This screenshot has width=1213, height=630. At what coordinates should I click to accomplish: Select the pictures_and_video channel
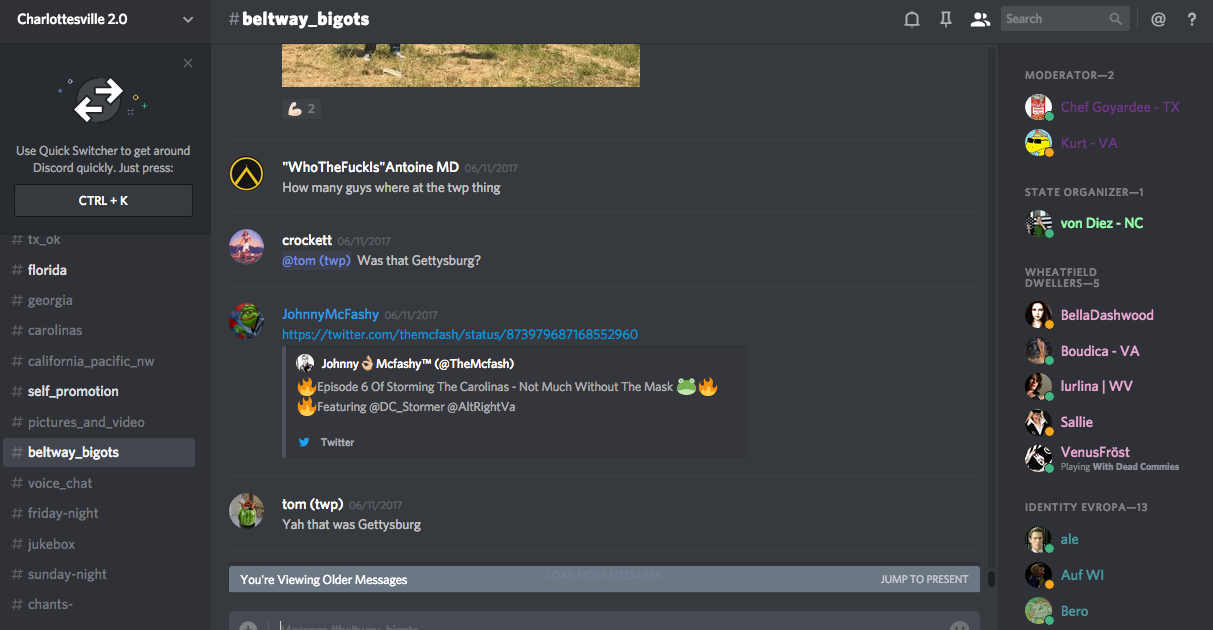pyautogui.click(x=86, y=422)
